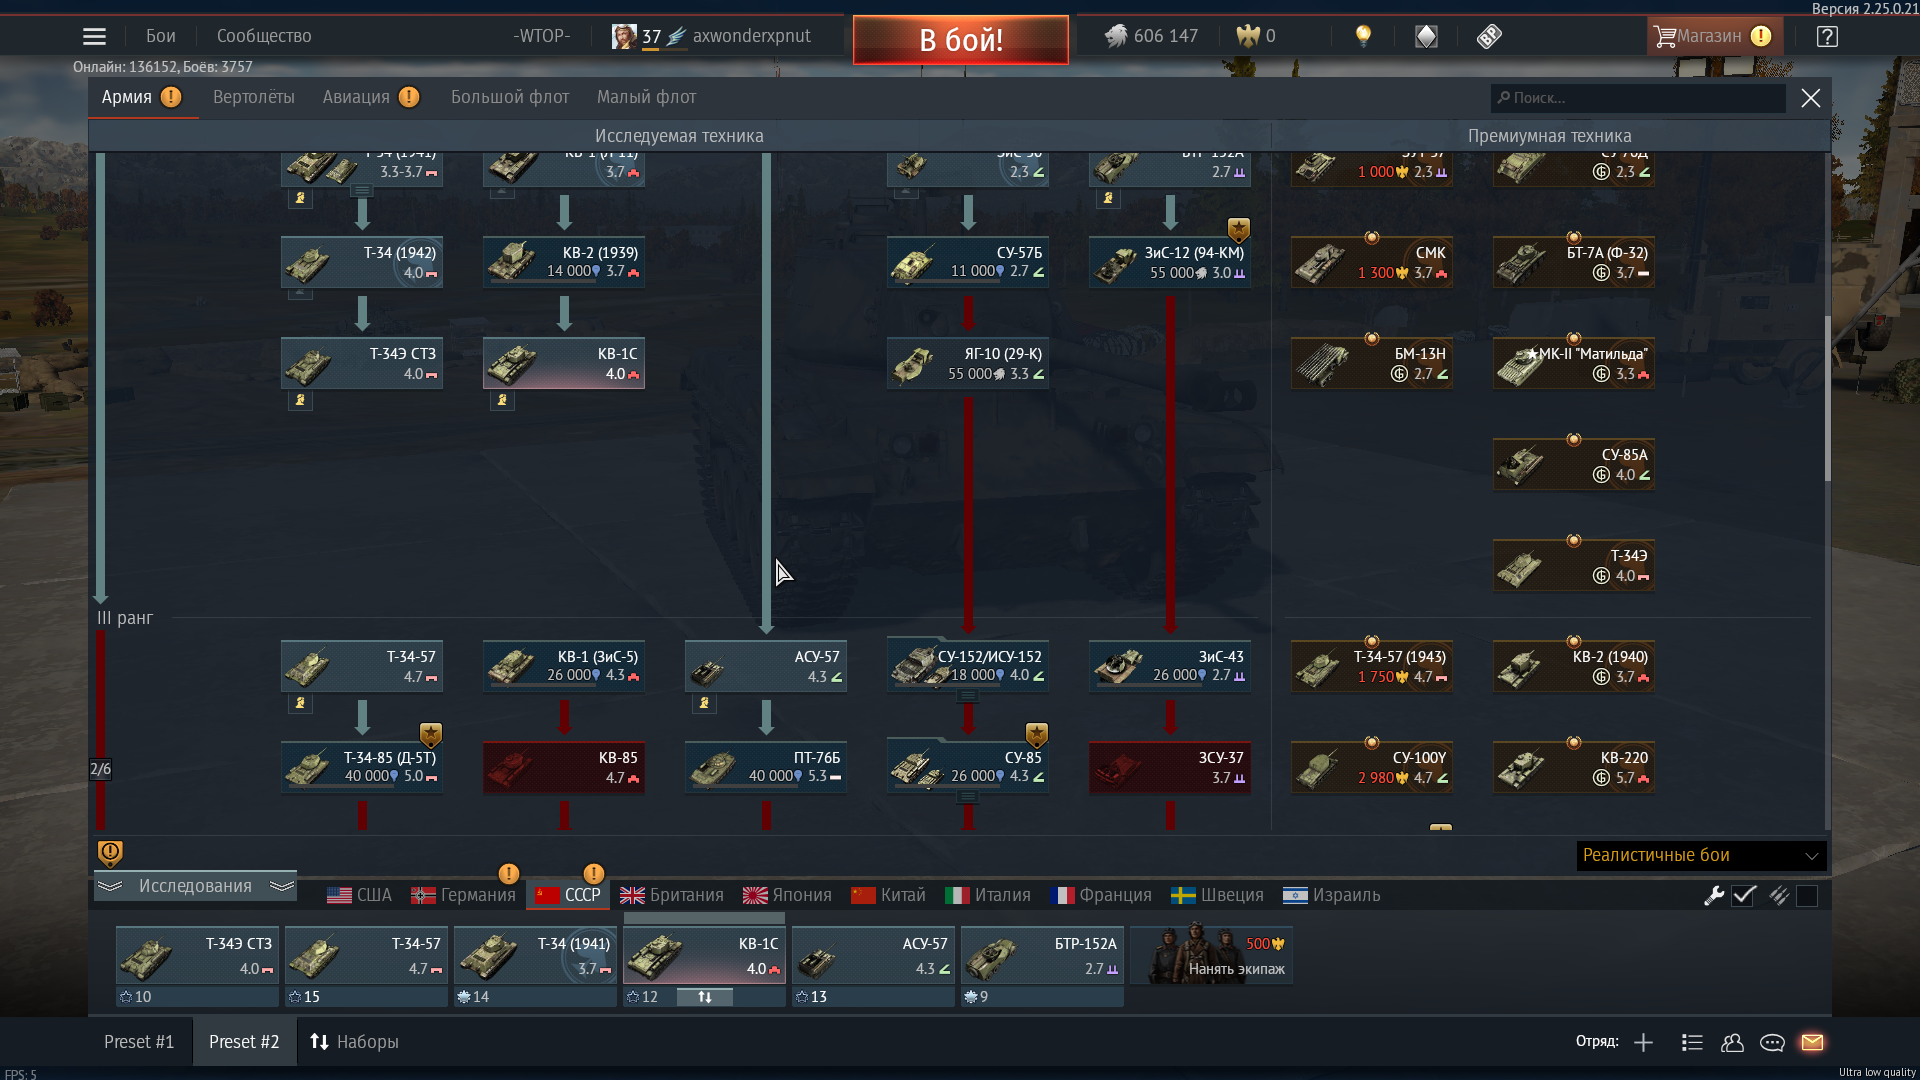Screen dimensions: 1920x1080
Task: Select the Британия nation tab
Action: [x=672, y=895]
